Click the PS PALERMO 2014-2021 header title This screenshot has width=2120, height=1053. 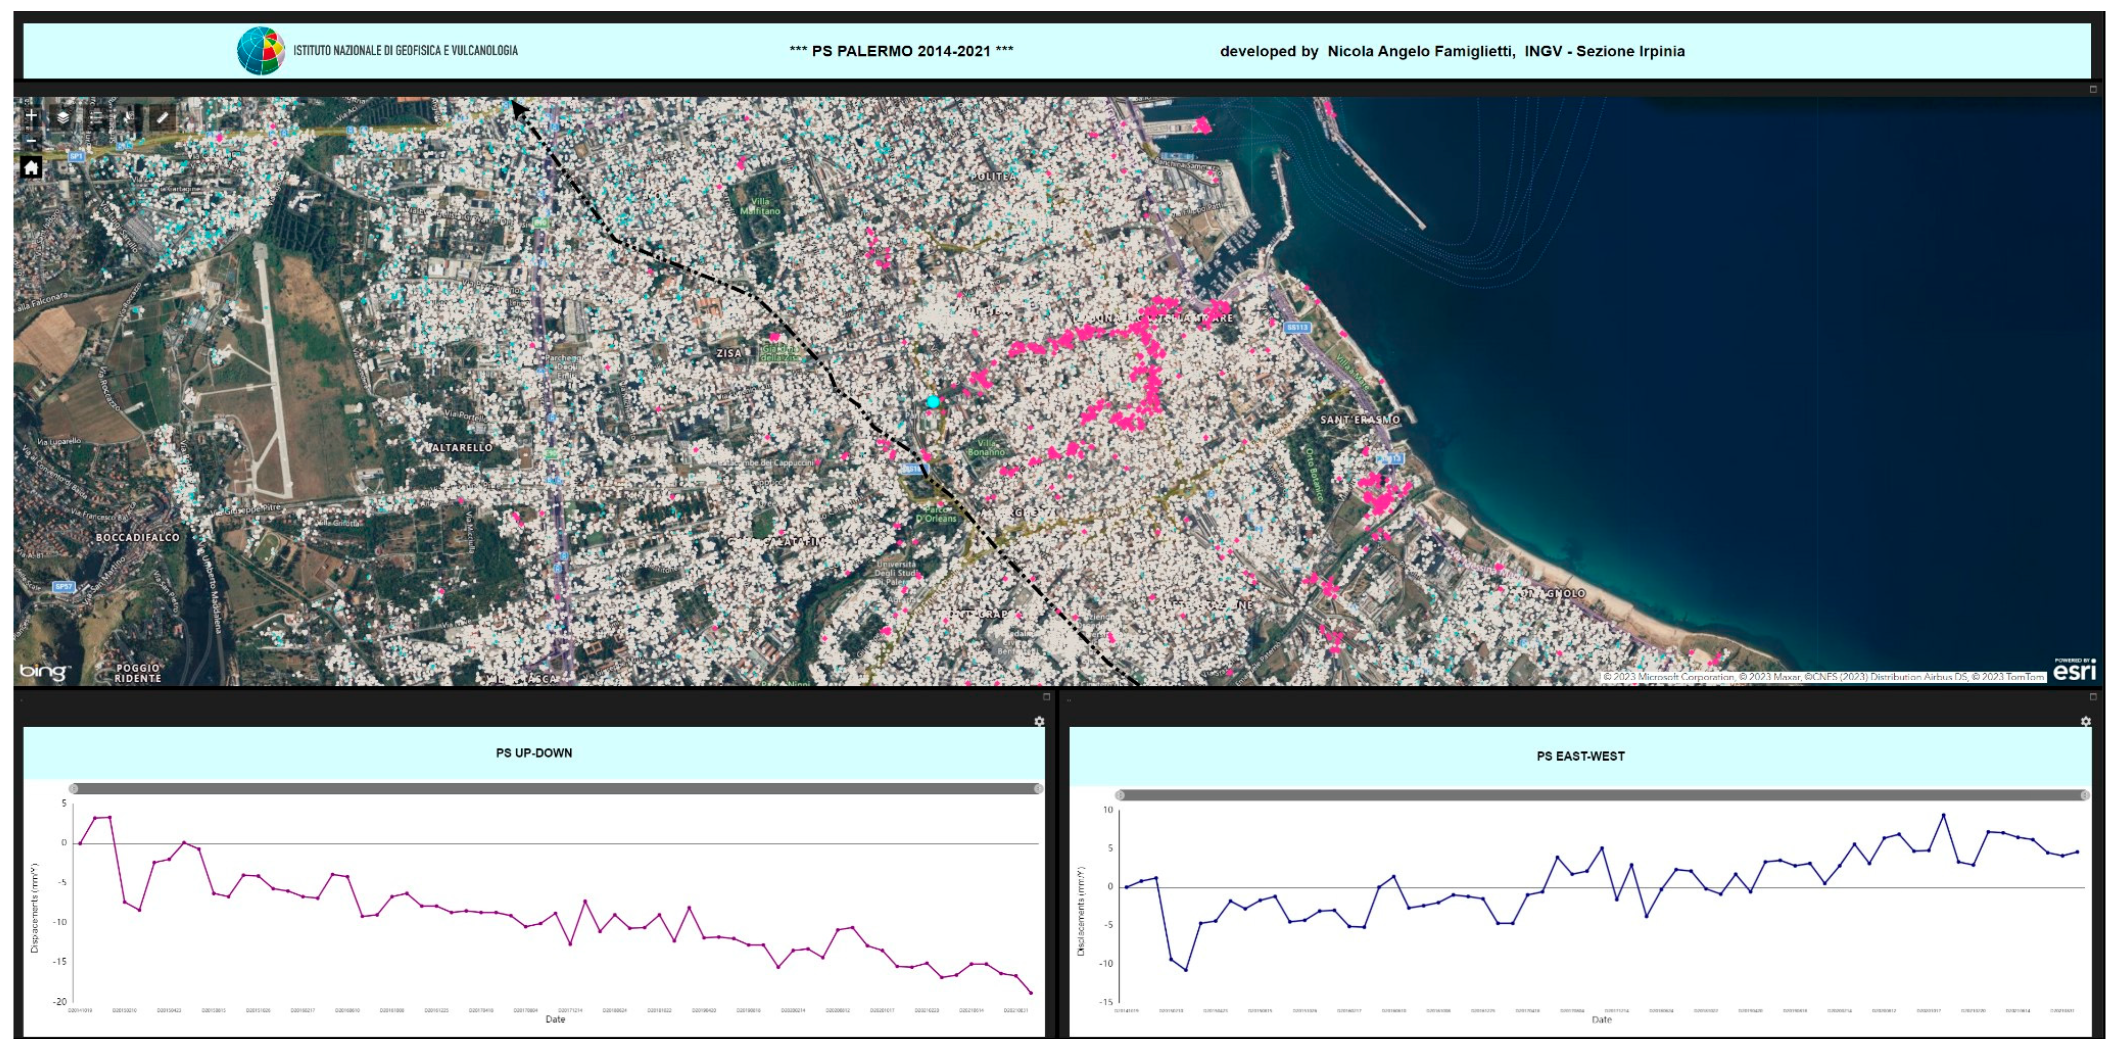click(901, 51)
